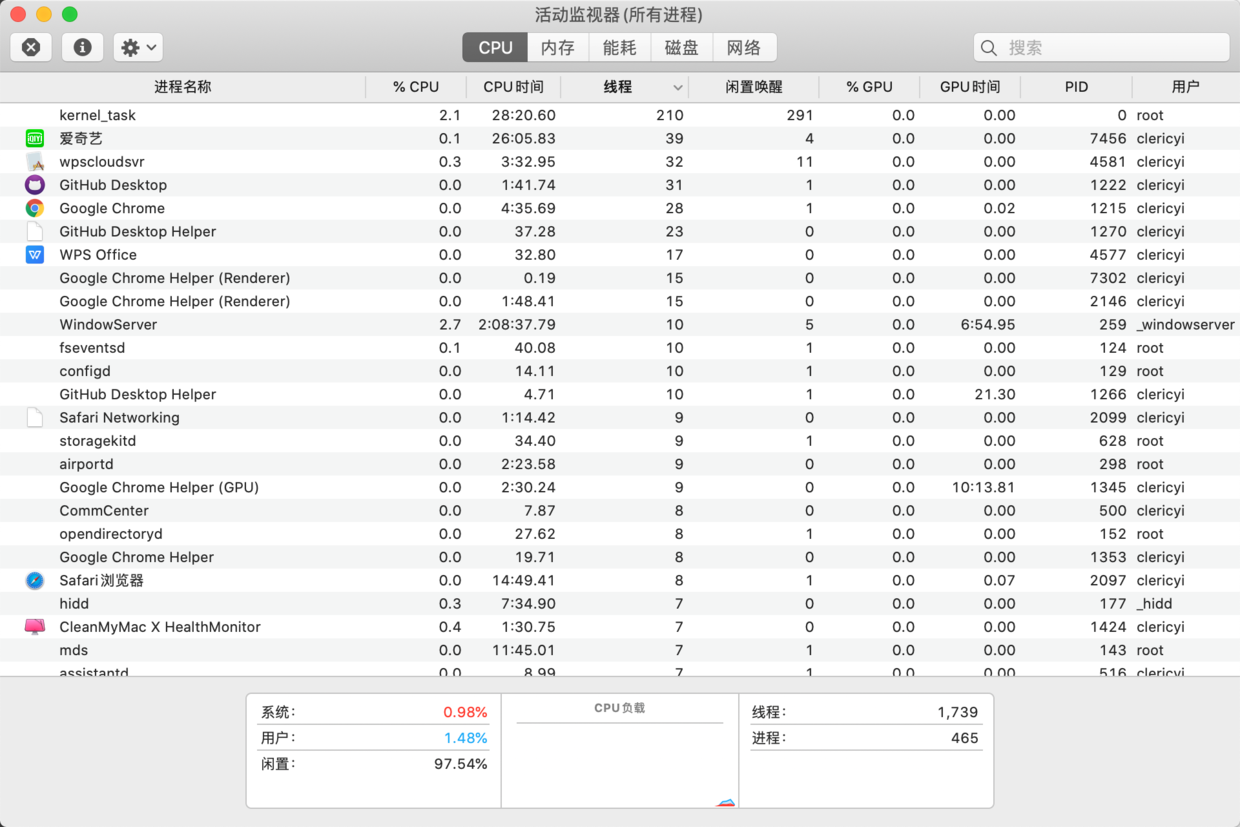Select the opendirectoryd process name
Viewport: 1240px width, 827px height.
tap(111, 534)
